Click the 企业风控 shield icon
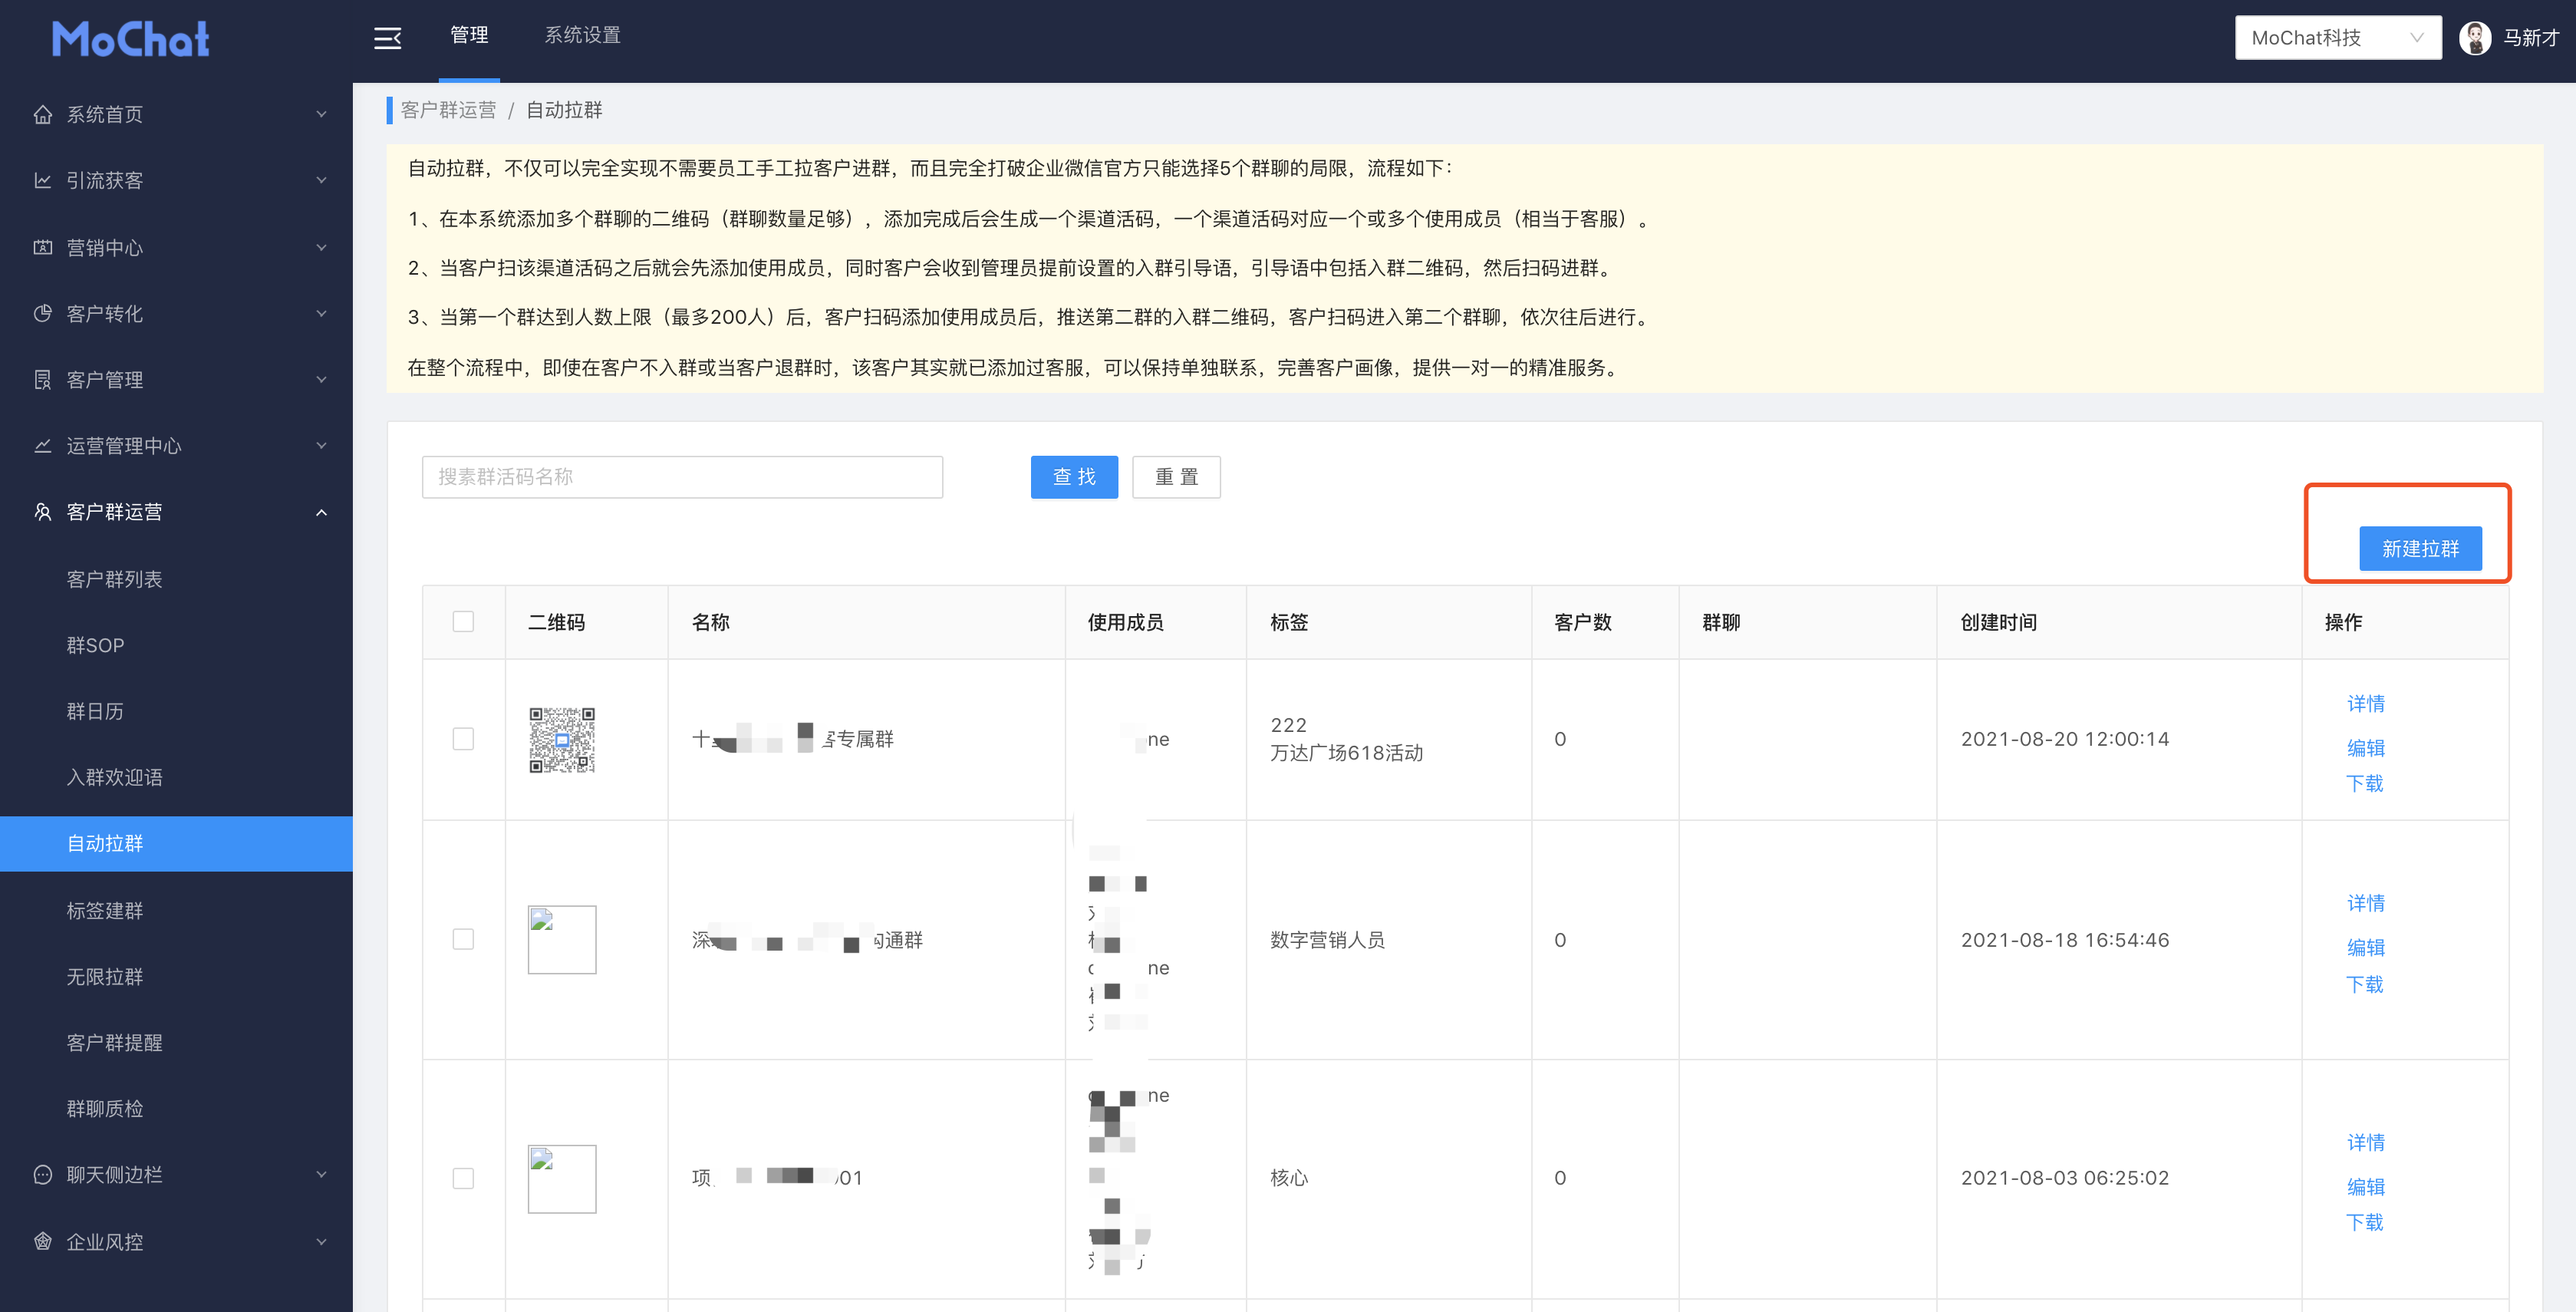This screenshot has width=2576, height=1312. pyautogui.click(x=42, y=1241)
